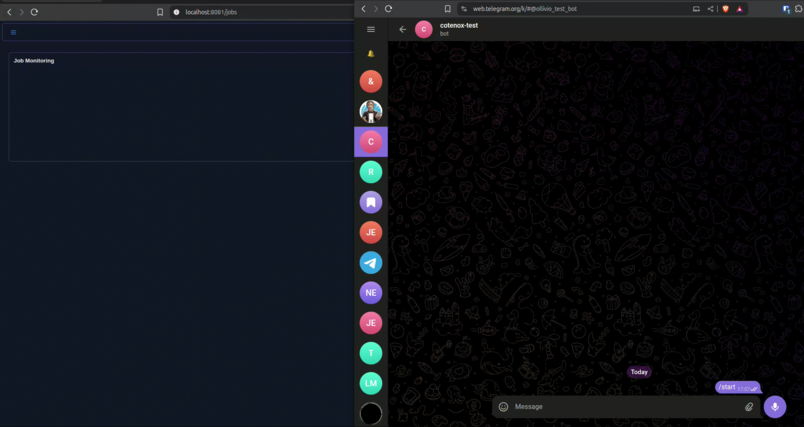Open cotenox-test bot profile avatar
804x427 pixels.
(424, 29)
